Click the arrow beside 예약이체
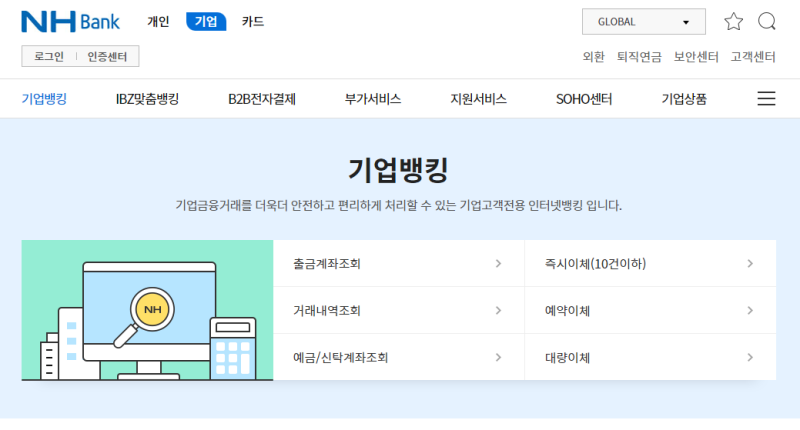Viewport: 800px width, 430px height. 750,310
